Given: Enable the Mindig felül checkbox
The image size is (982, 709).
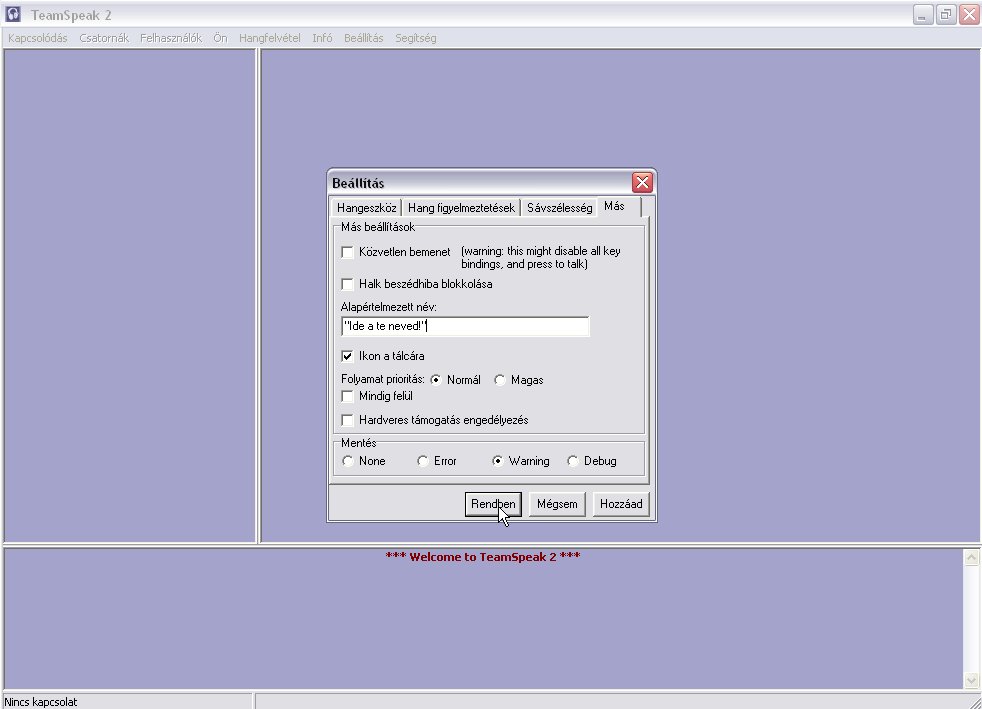Looking at the screenshot, I should pos(348,396).
